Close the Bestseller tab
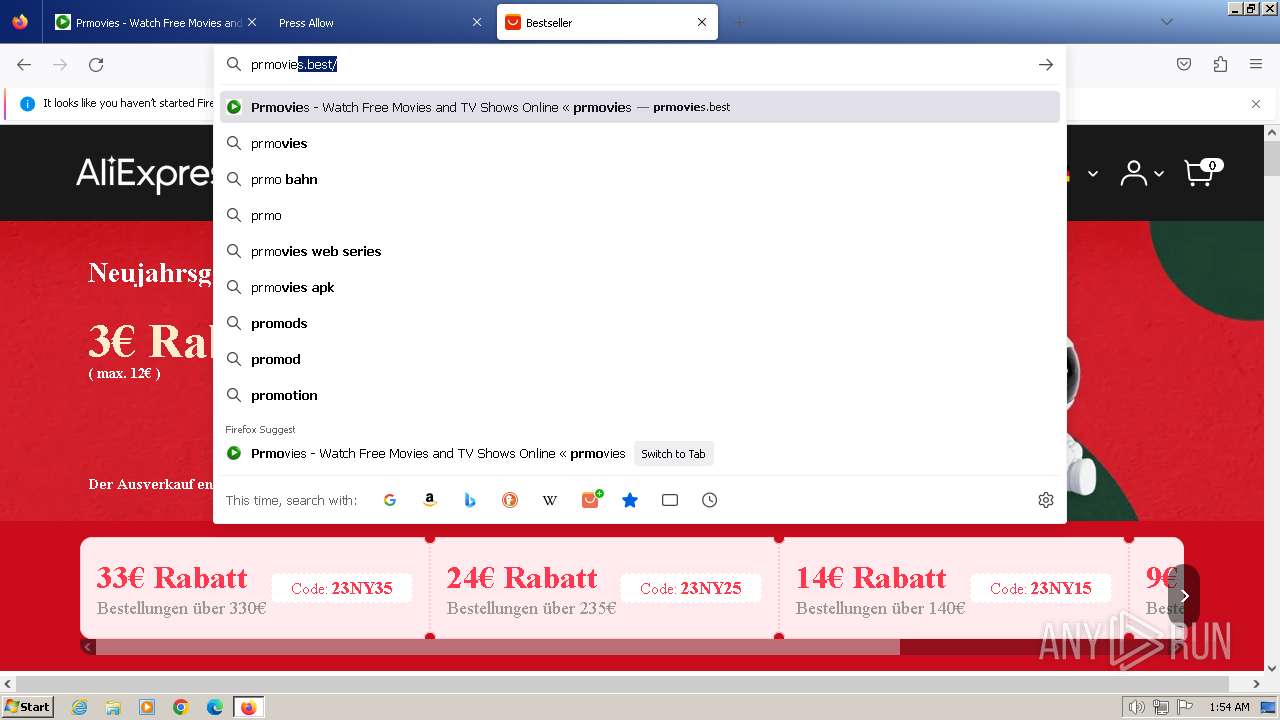Screen dimensions: 1280x720 pos(702,22)
